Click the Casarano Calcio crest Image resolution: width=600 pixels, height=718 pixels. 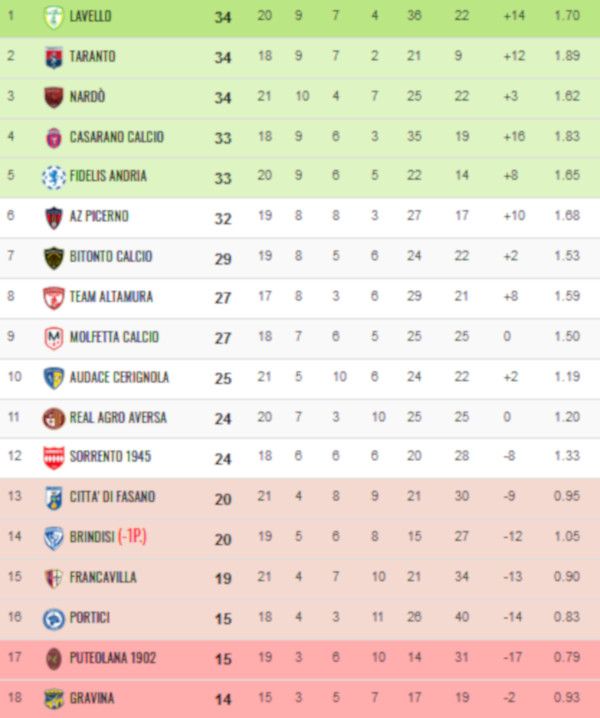click(x=54, y=138)
